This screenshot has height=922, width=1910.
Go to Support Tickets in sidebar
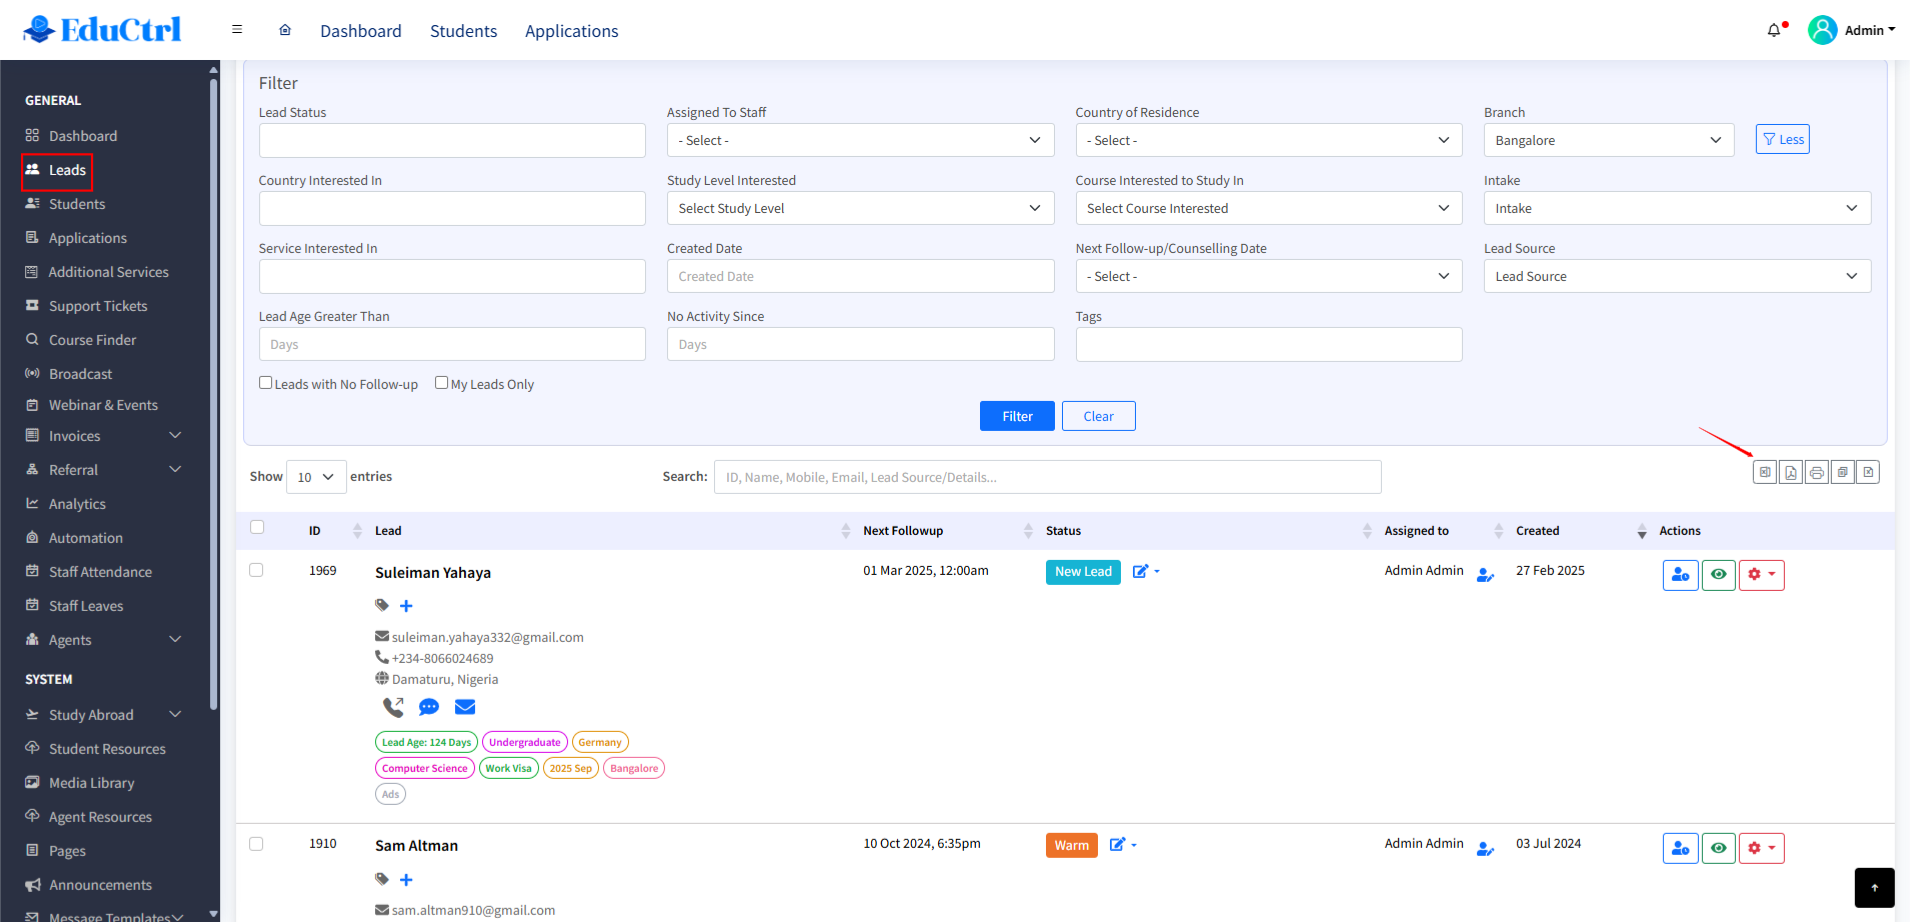click(x=98, y=306)
